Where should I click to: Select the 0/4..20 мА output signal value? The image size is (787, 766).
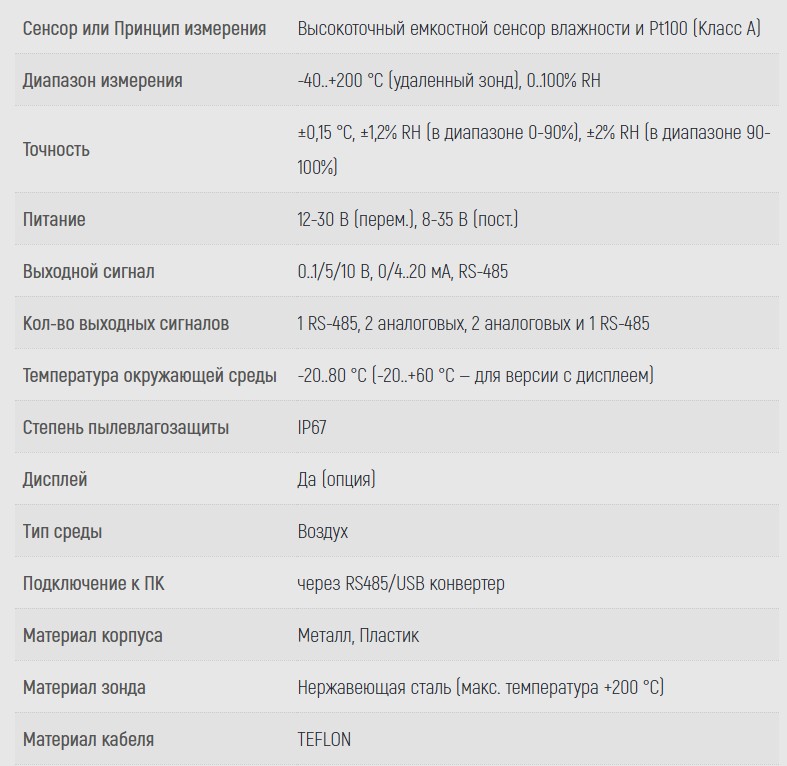pyautogui.click(x=413, y=272)
